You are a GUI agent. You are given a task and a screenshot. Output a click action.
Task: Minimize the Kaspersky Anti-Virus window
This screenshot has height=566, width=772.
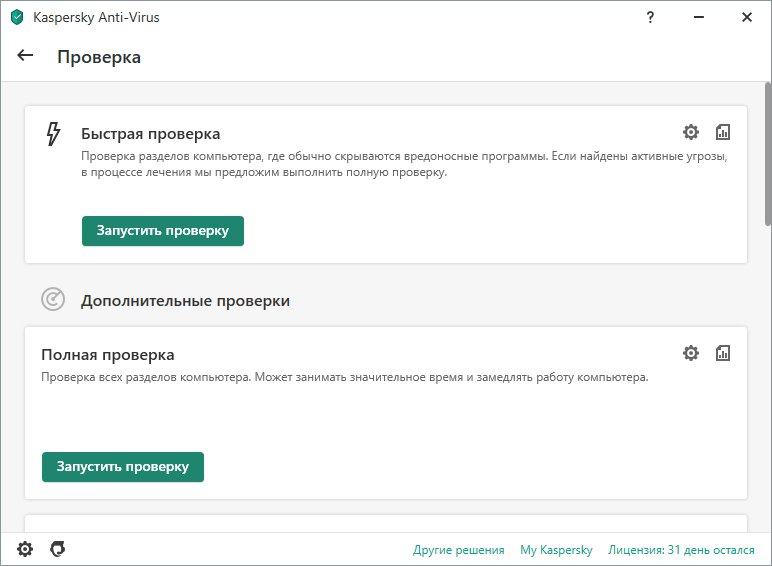(699, 17)
